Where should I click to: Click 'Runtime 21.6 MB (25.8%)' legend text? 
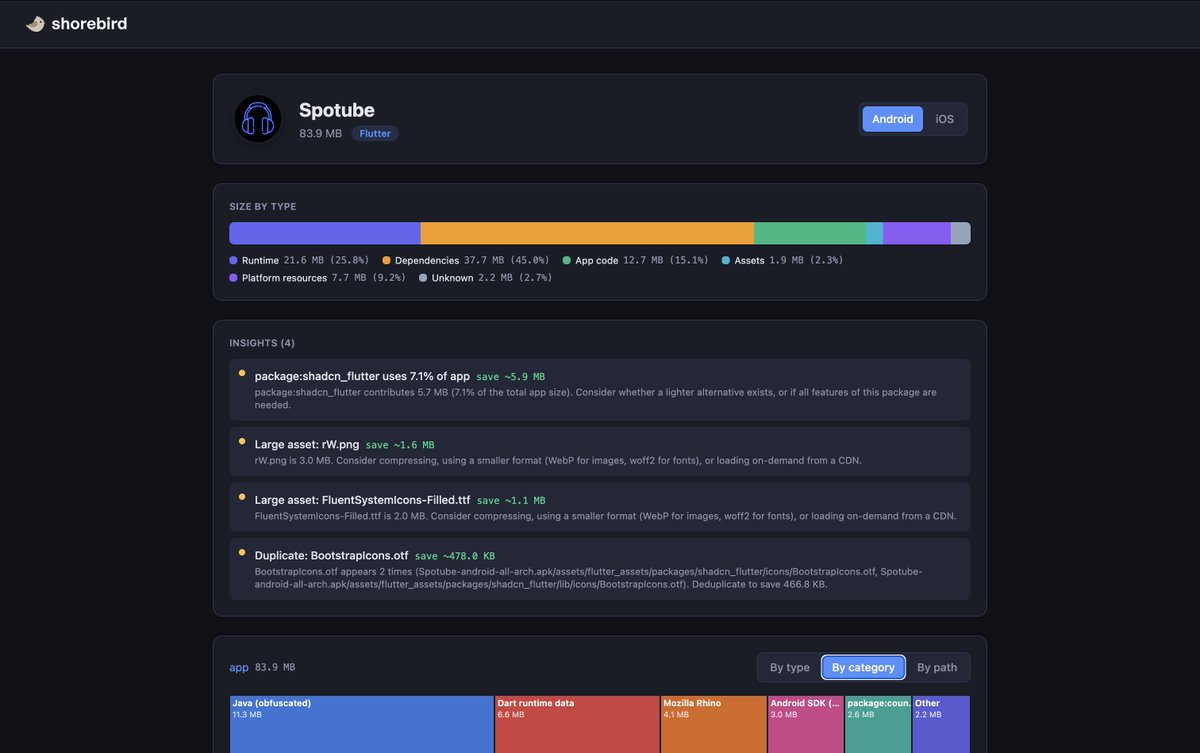tap(306, 260)
